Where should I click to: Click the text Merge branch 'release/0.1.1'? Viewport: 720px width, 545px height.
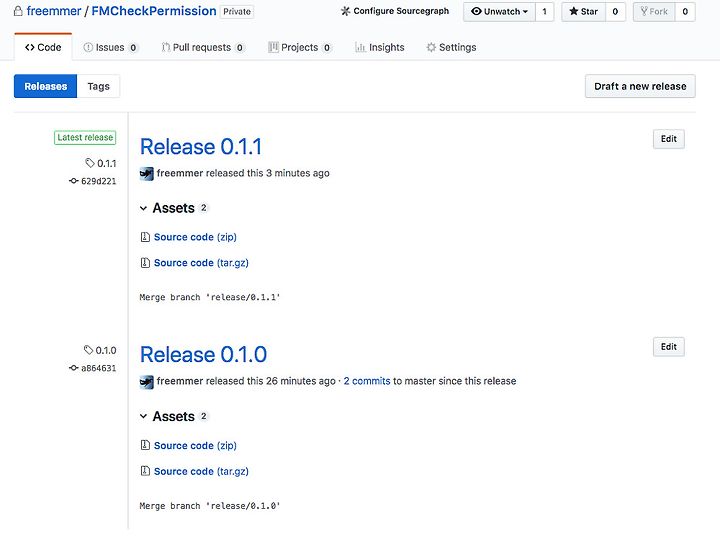coord(210,297)
